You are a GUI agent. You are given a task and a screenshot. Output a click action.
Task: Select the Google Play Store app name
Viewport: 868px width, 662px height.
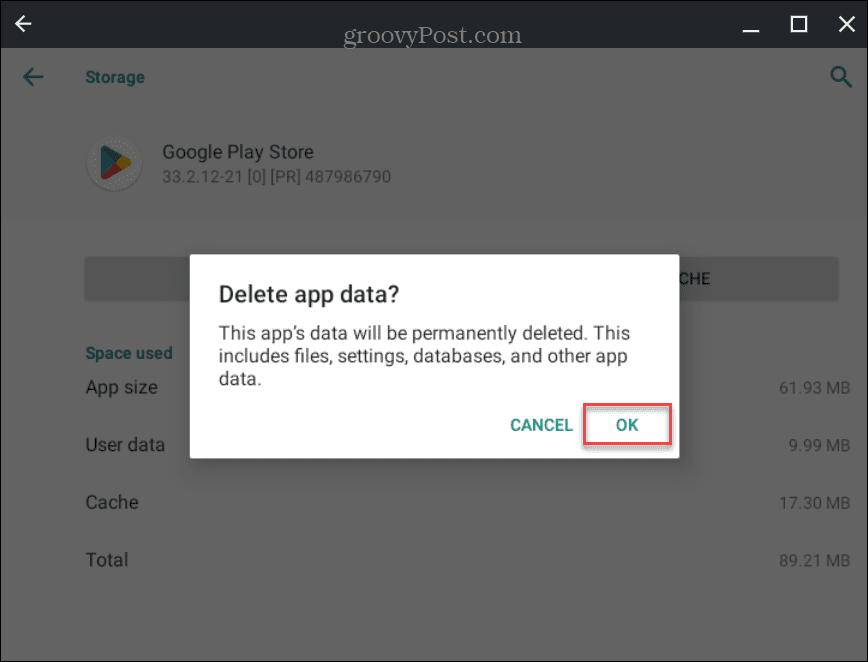click(x=237, y=152)
